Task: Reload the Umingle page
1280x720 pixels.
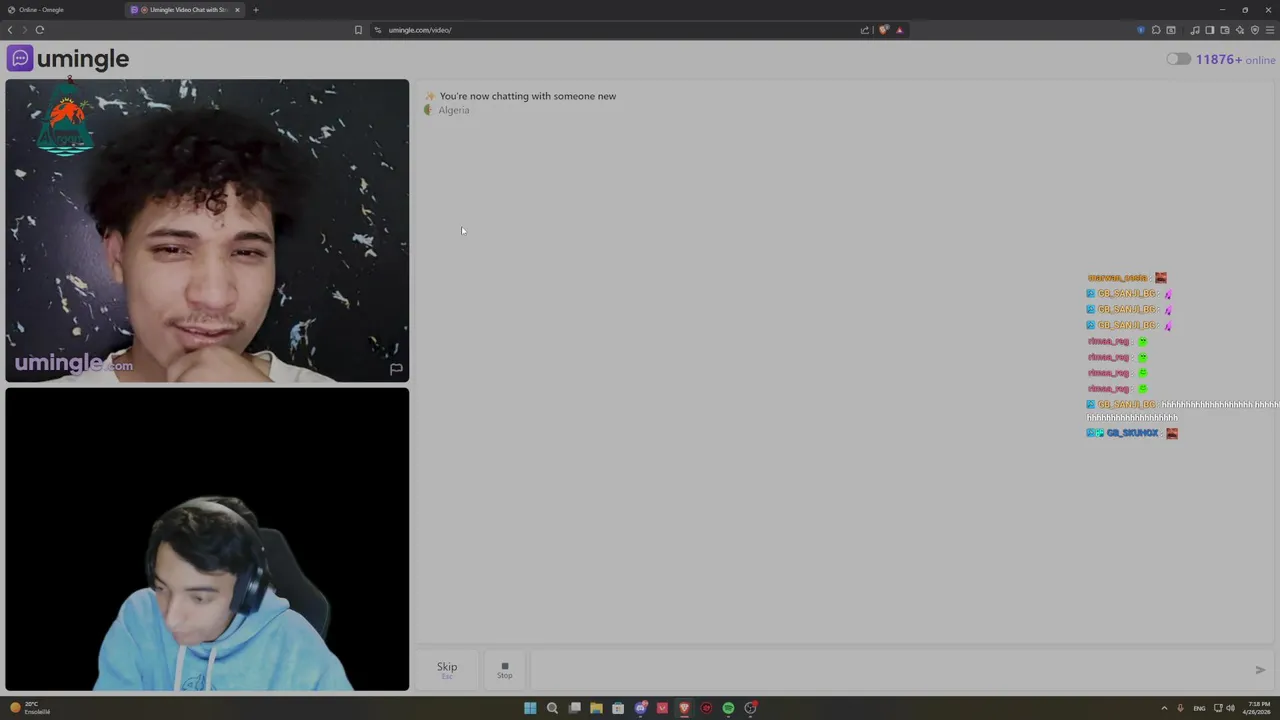Action: click(40, 30)
